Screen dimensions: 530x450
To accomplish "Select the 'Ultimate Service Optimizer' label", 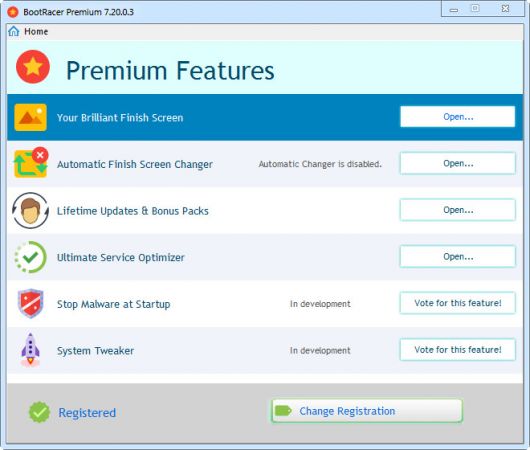I will pos(121,258).
